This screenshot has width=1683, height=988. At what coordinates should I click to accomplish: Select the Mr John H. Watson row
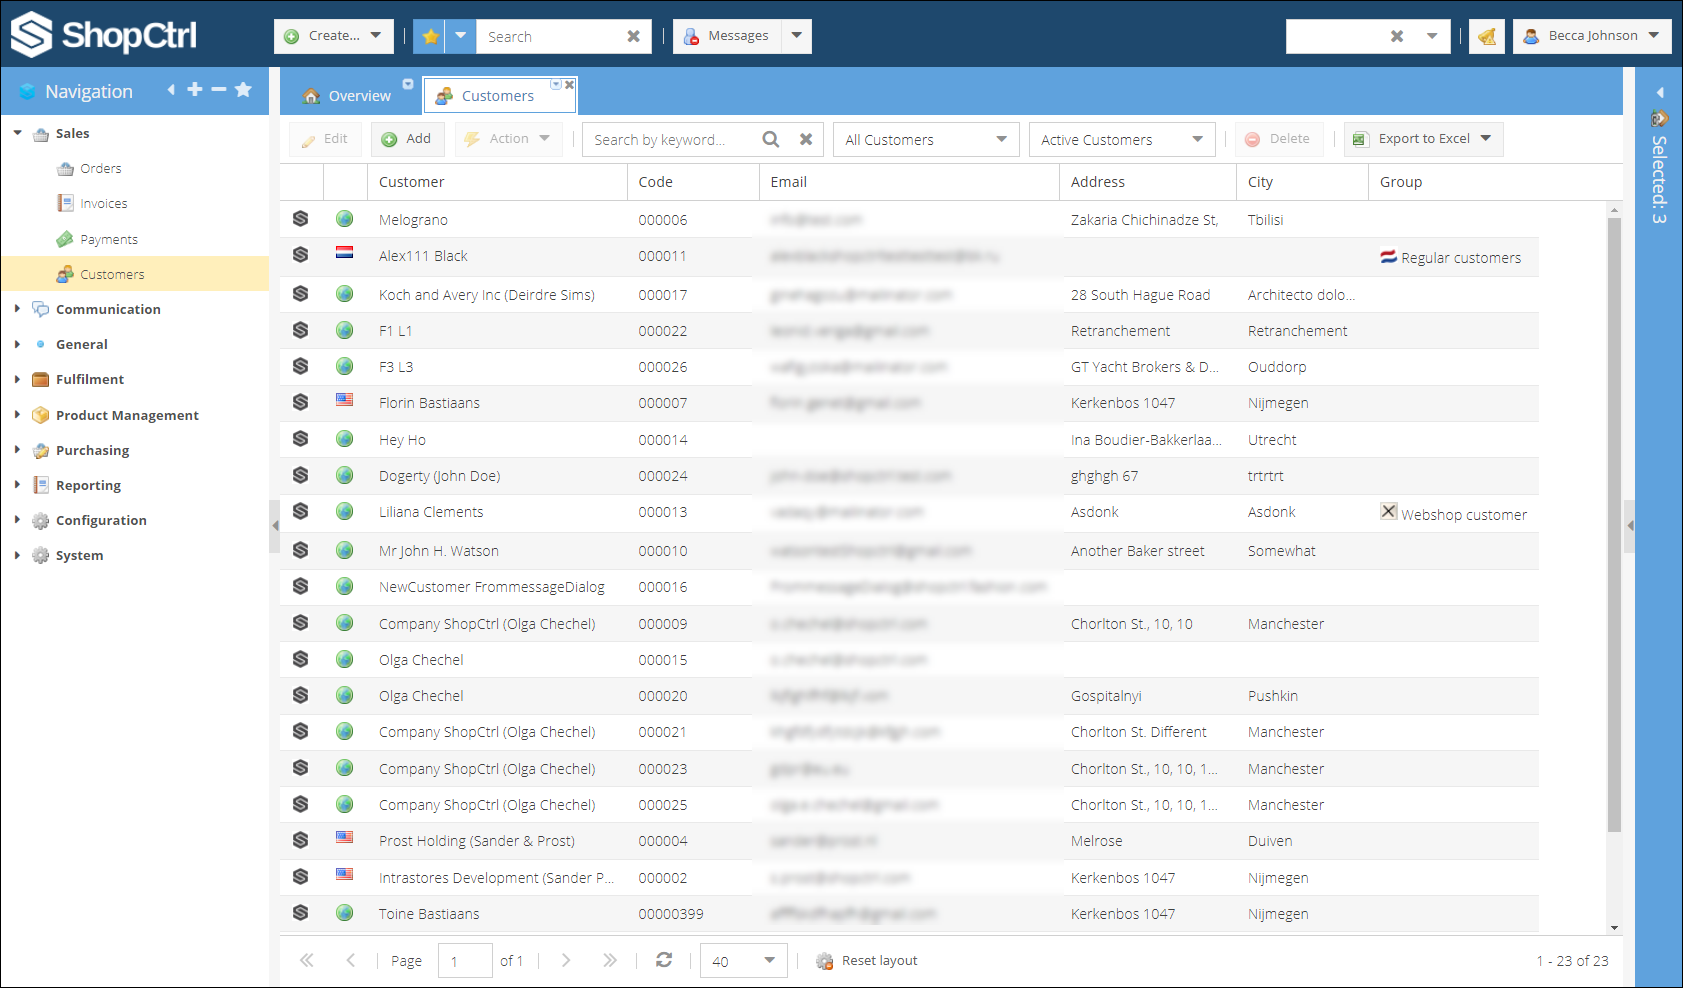tap(910, 551)
